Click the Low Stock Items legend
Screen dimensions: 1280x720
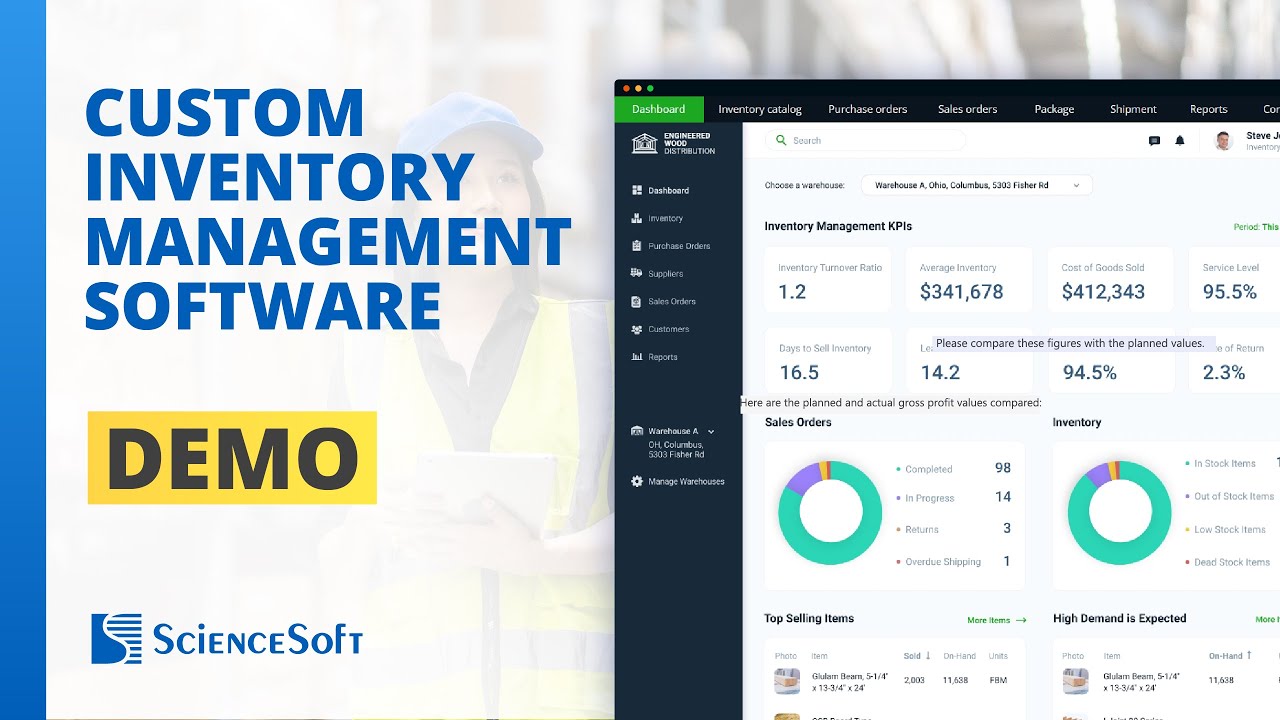(1226, 529)
